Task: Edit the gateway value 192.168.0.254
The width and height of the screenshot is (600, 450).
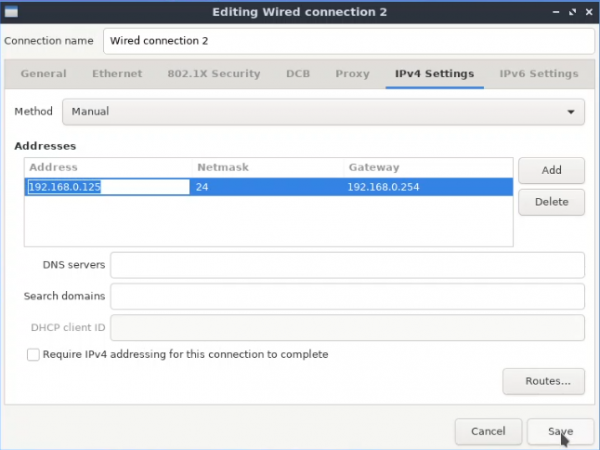Action: [383, 187]
